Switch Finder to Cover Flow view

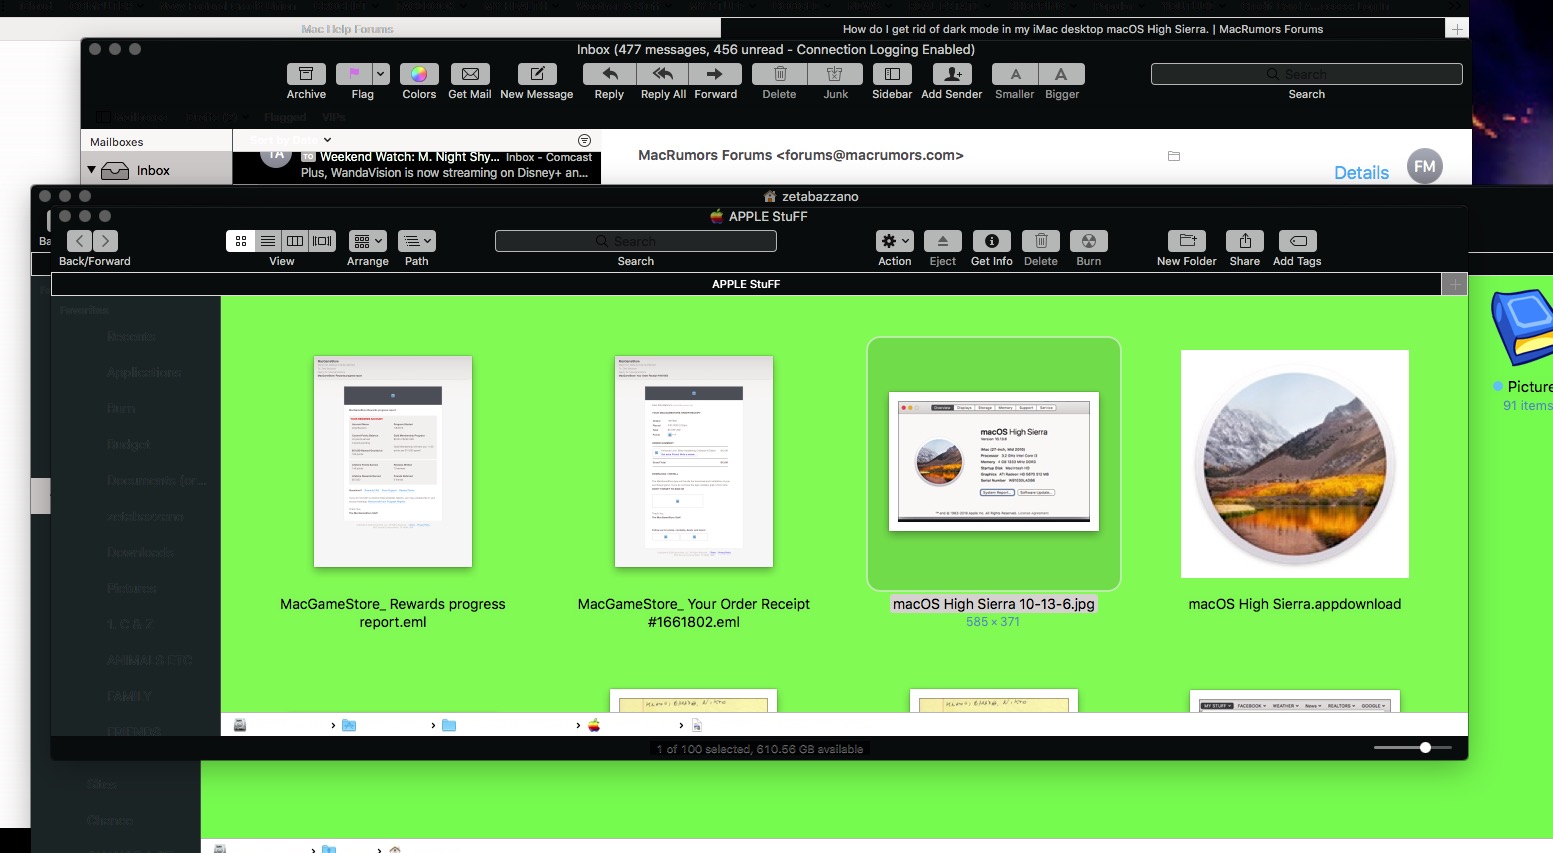point(322,241)
